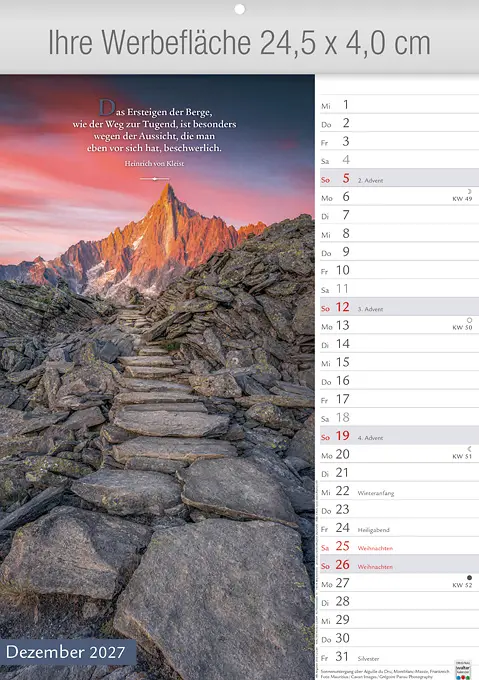Select the red Sunday date 12
The image size is (479, 680).
pyautogui.click(x=342, y=307)
